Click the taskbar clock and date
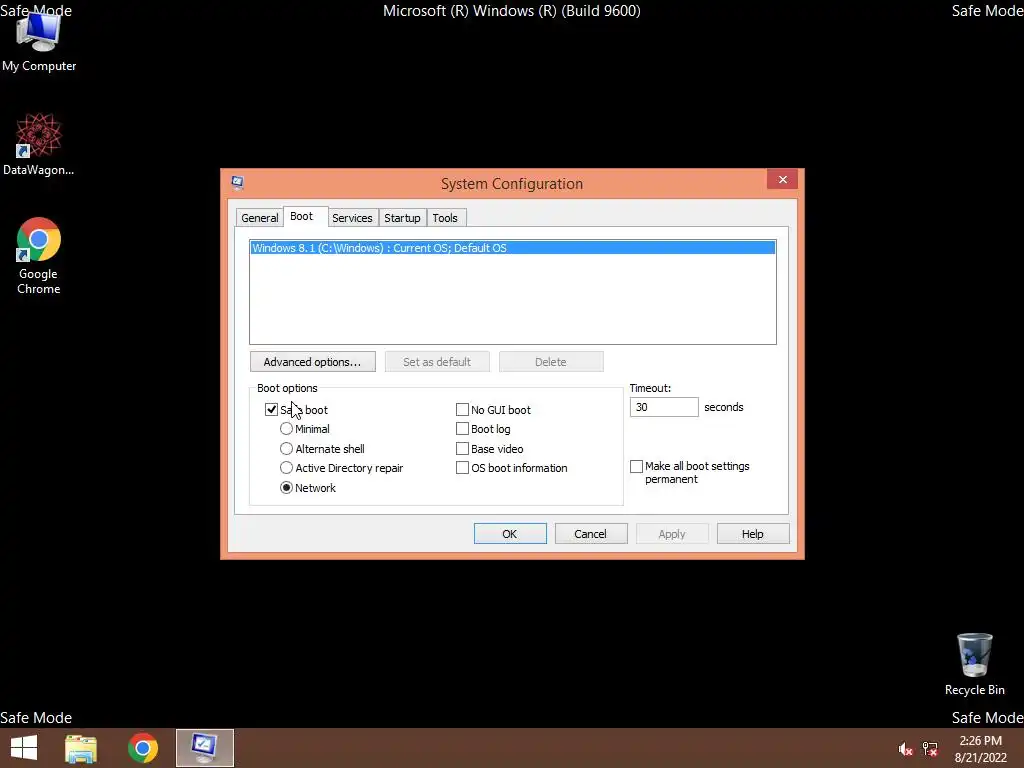 981,749
